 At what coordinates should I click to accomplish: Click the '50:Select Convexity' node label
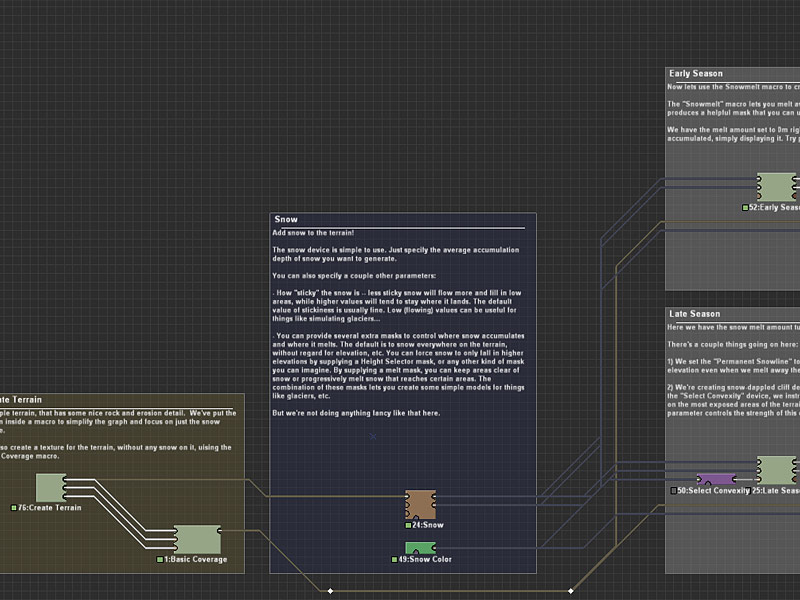pyautogui.click(x=714, y=490)
